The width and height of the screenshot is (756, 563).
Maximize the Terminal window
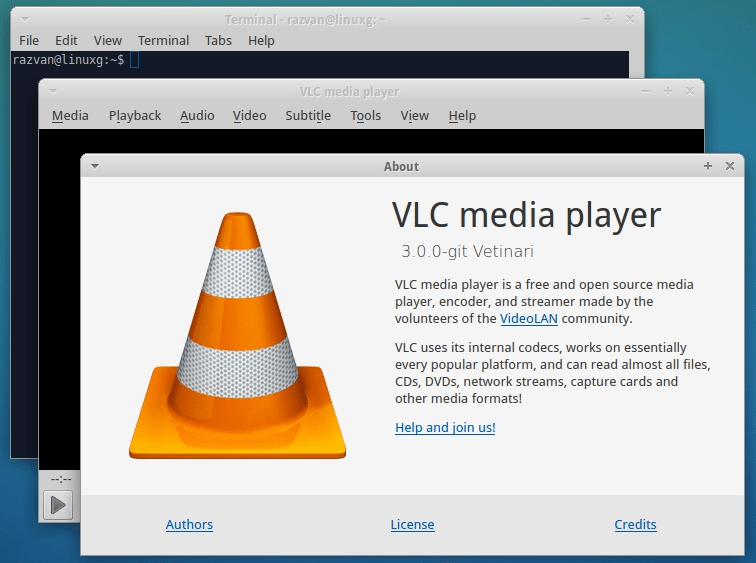click(608, 19)
